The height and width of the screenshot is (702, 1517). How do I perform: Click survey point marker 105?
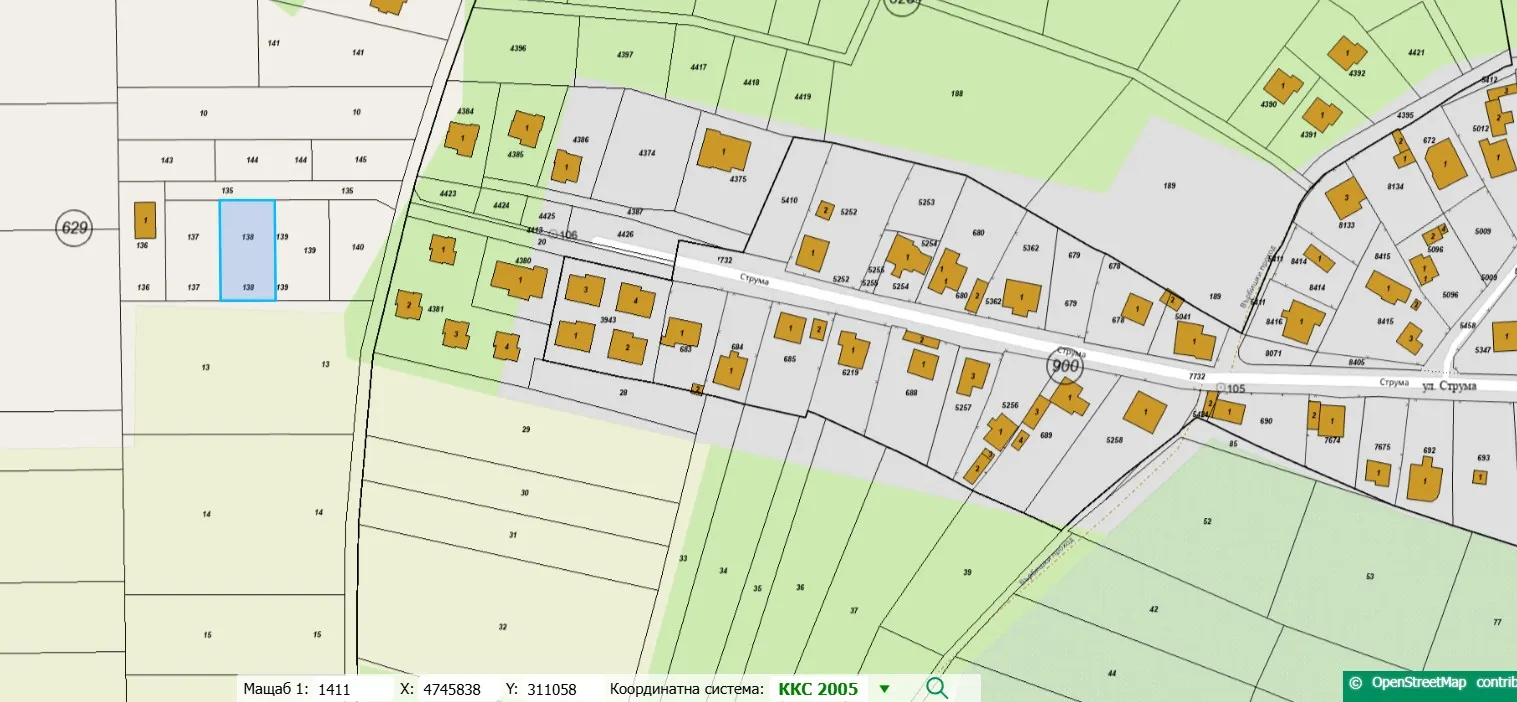click(x=1220, y=388)
